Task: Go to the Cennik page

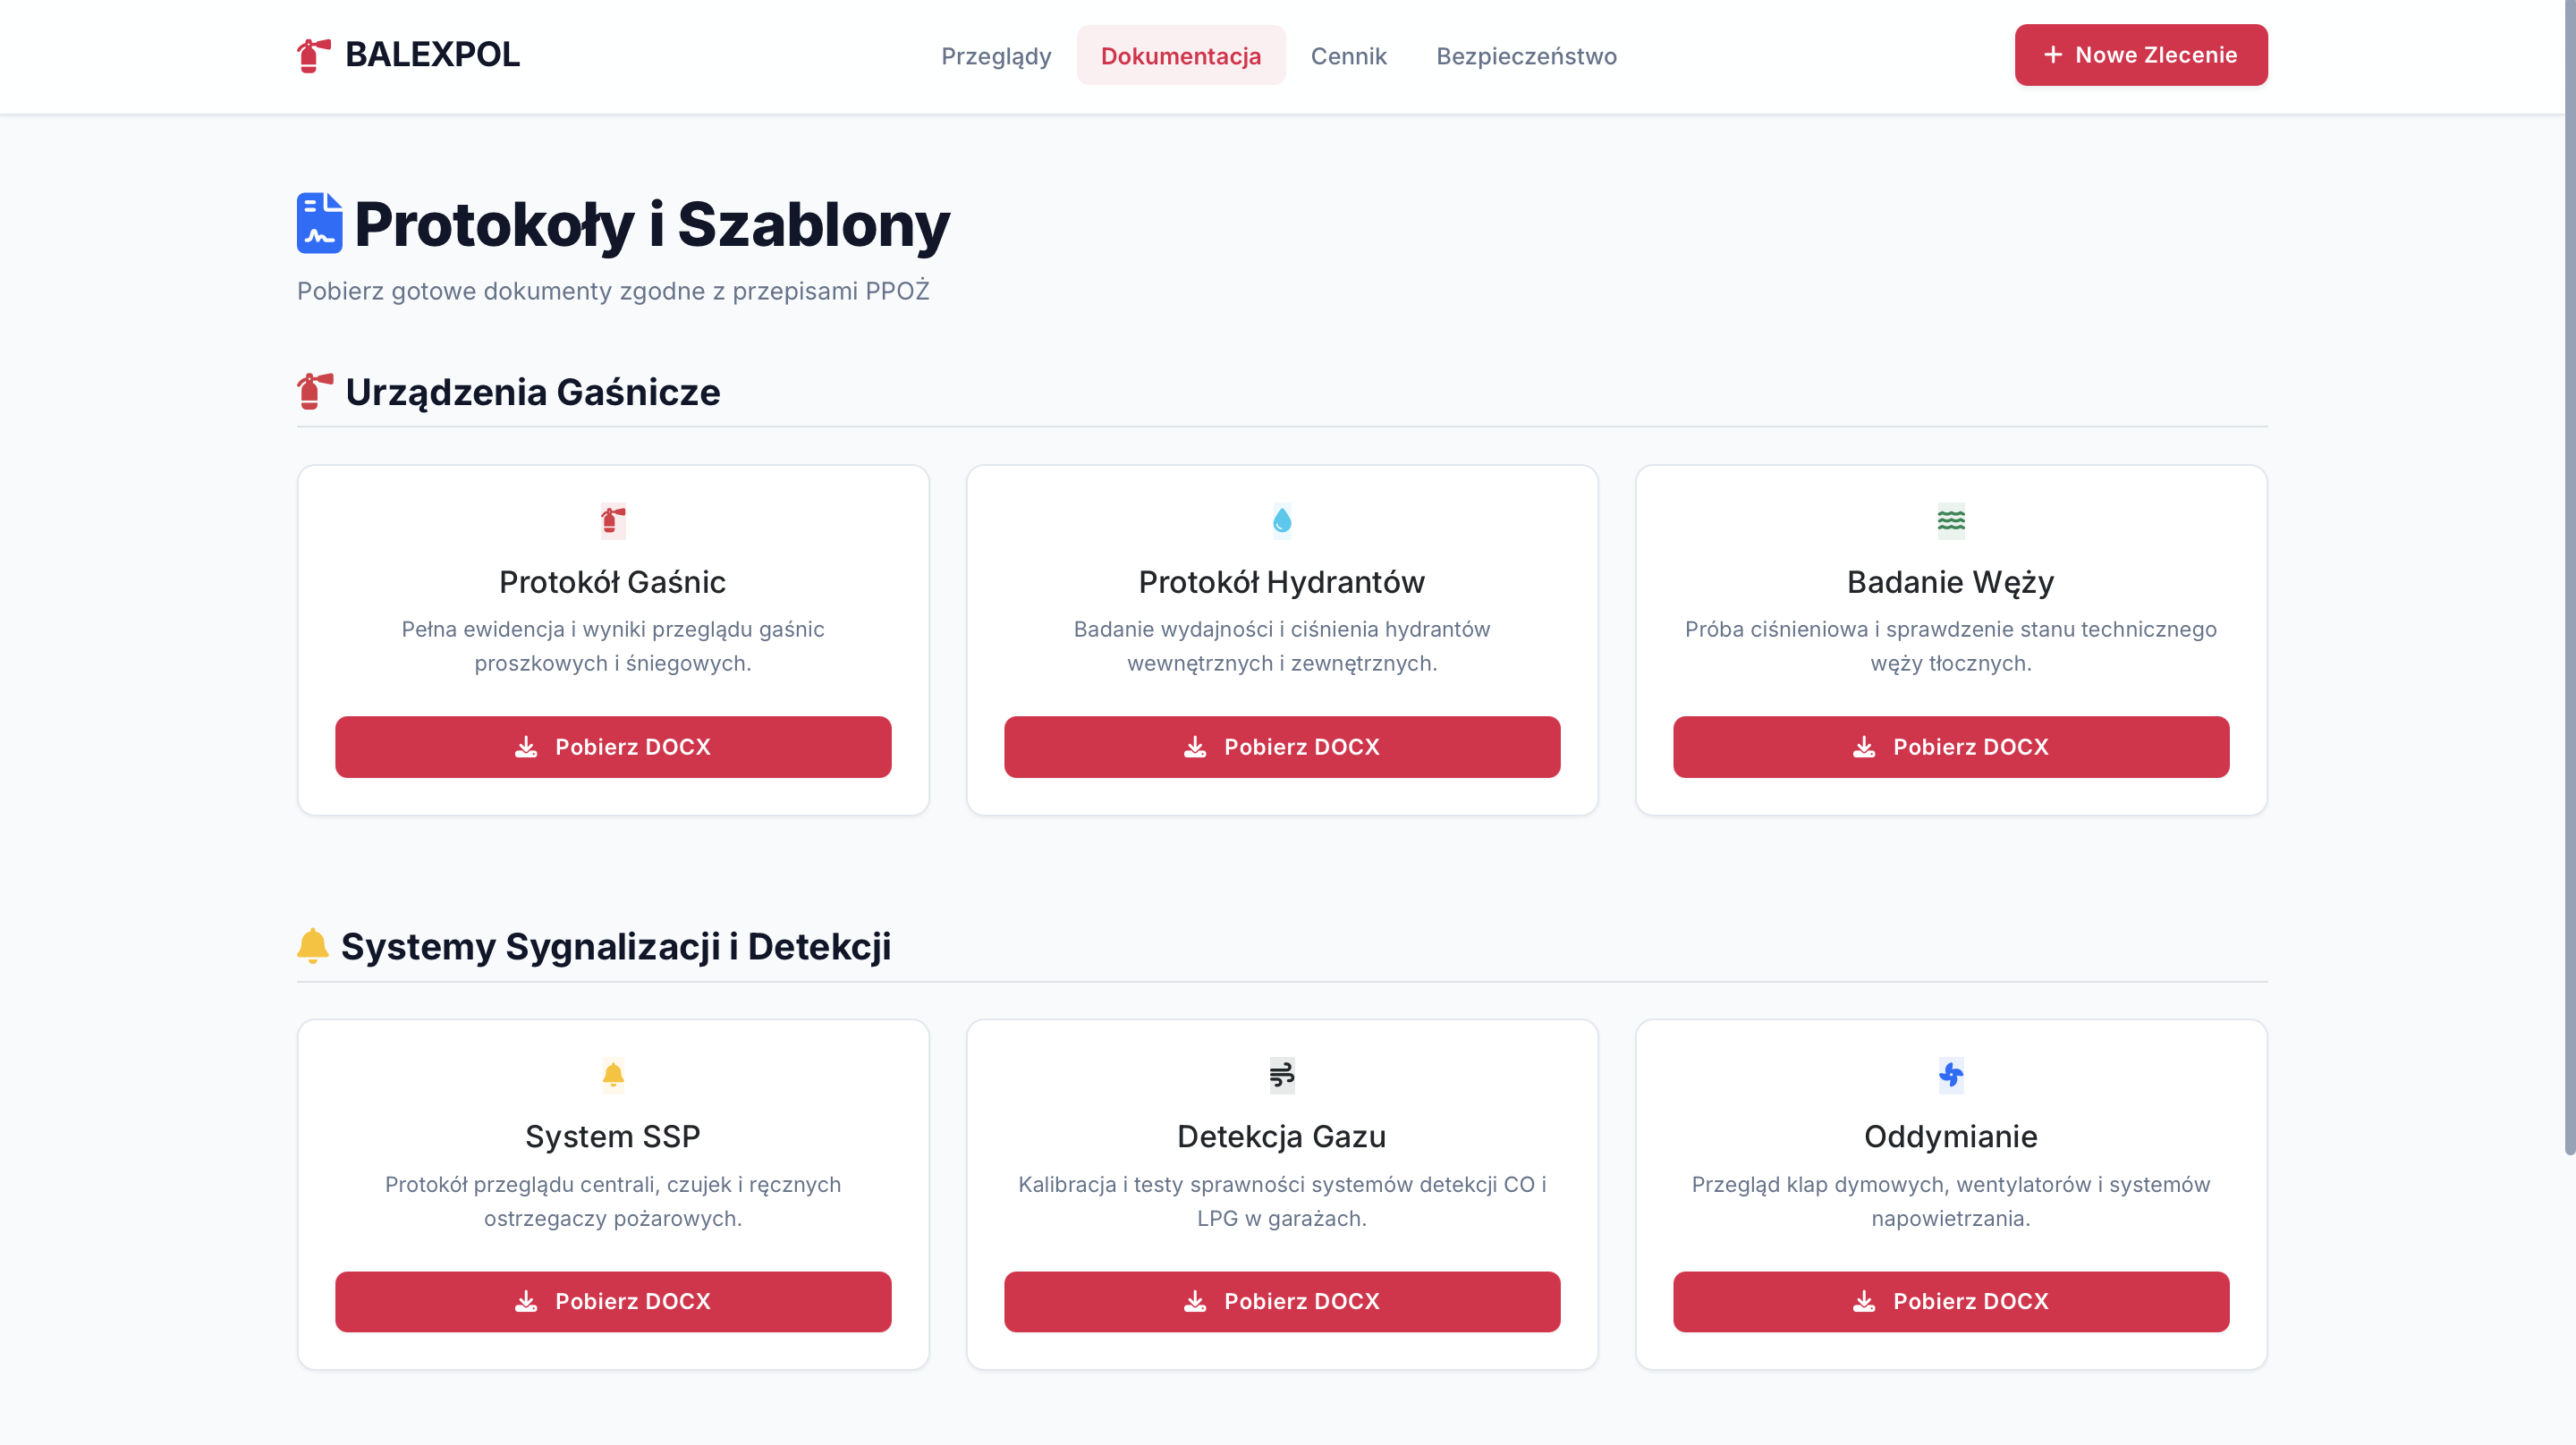Action: 1348,56
